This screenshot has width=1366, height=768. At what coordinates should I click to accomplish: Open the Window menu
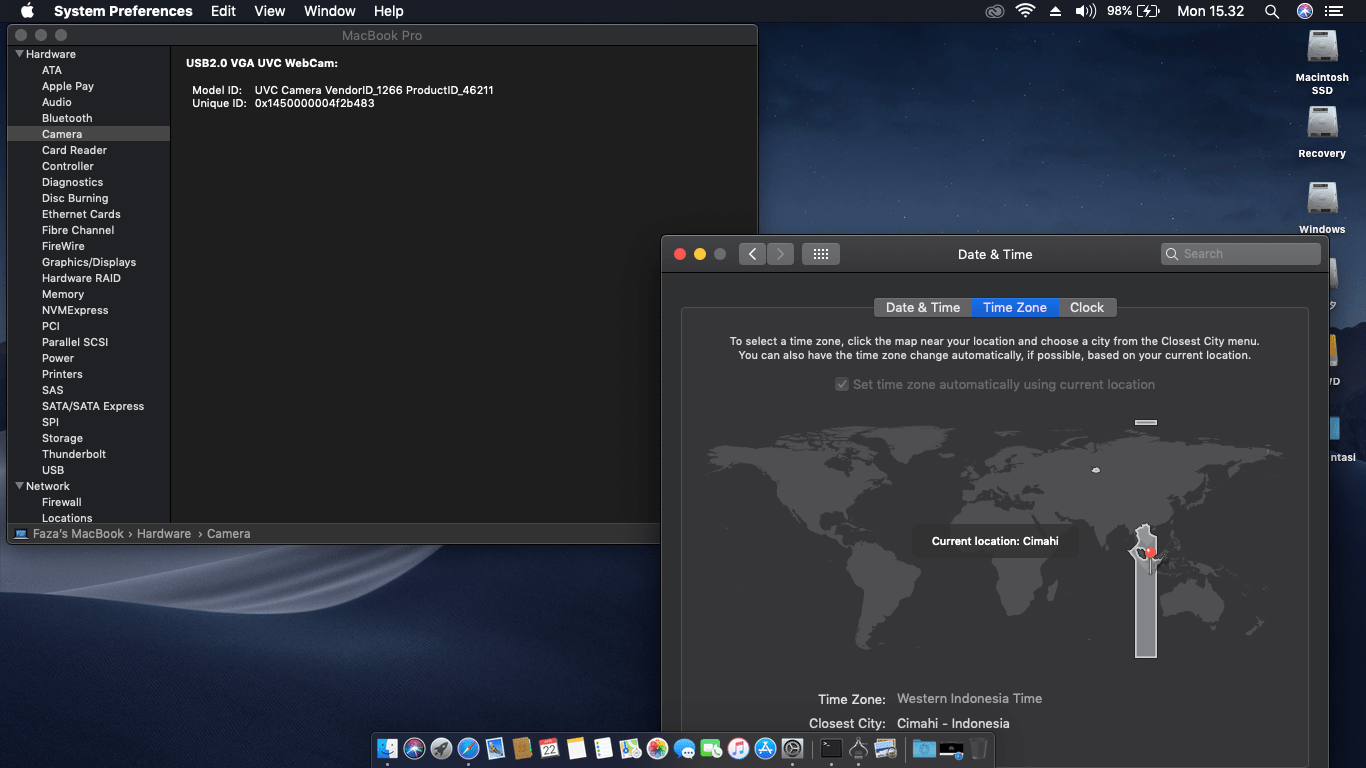[x=329, y=11]
